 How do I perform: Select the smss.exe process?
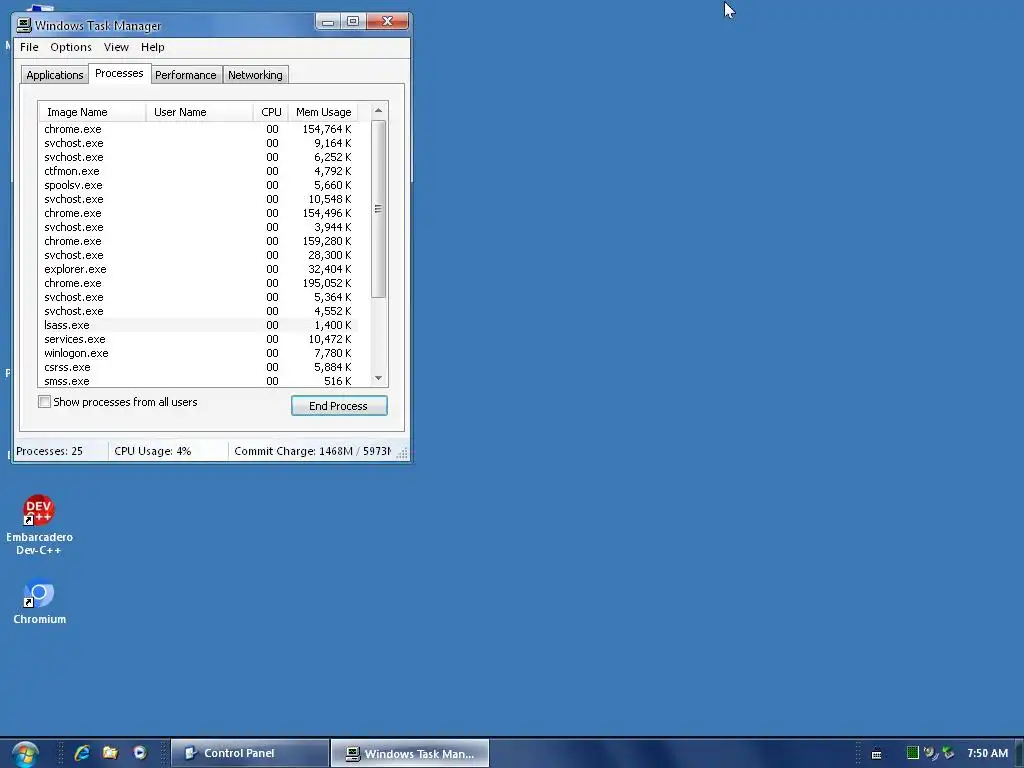(198, 381)
